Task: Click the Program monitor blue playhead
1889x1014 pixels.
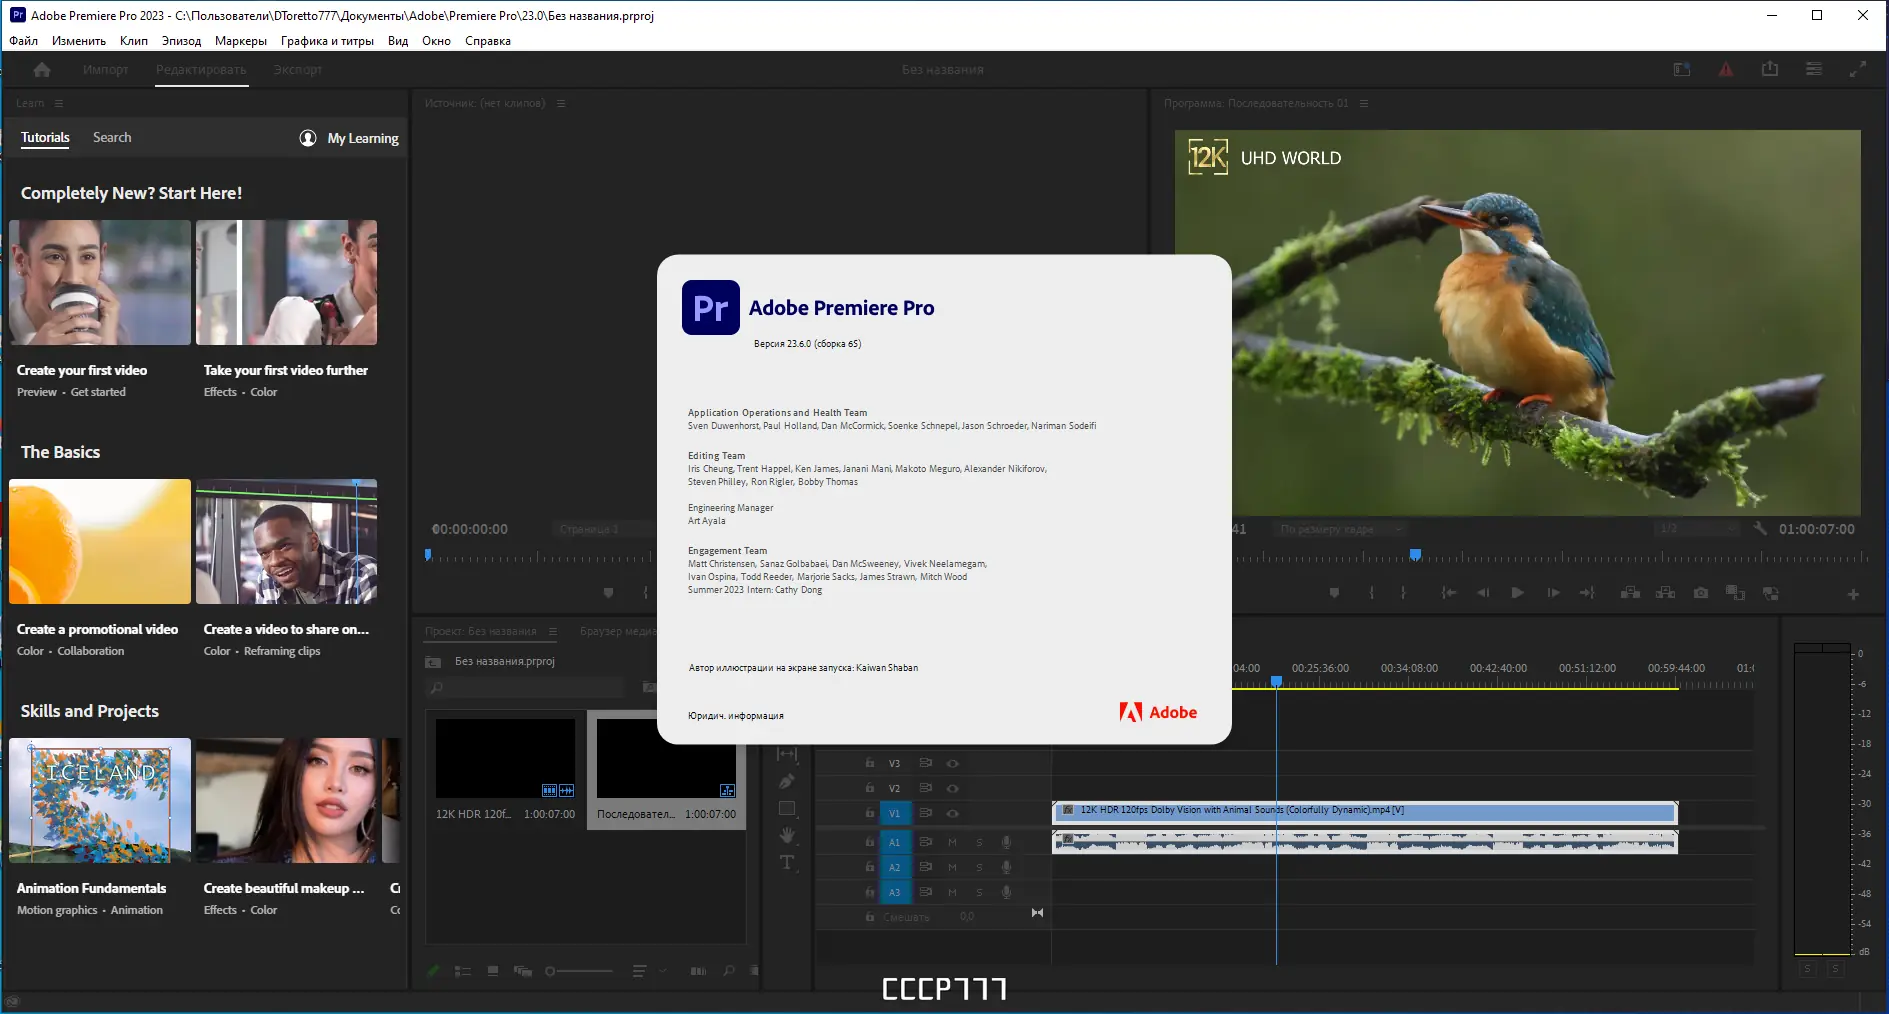Action: point(1415,554)
